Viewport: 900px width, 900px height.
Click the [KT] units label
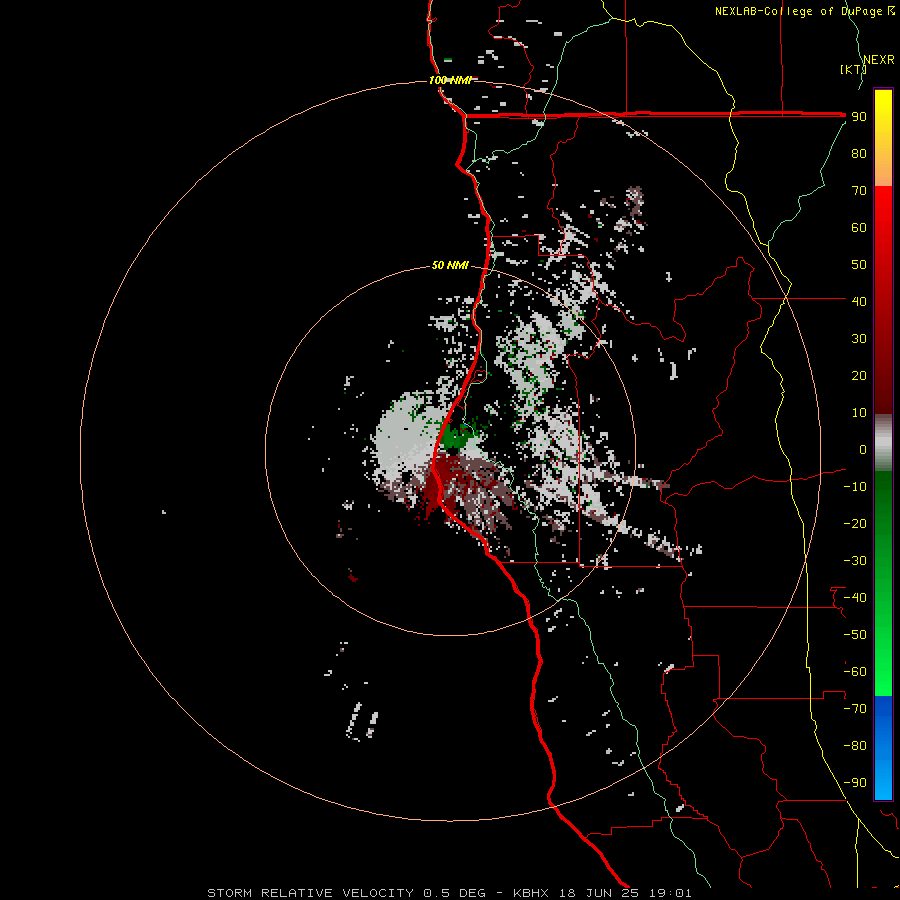[853, 69]
